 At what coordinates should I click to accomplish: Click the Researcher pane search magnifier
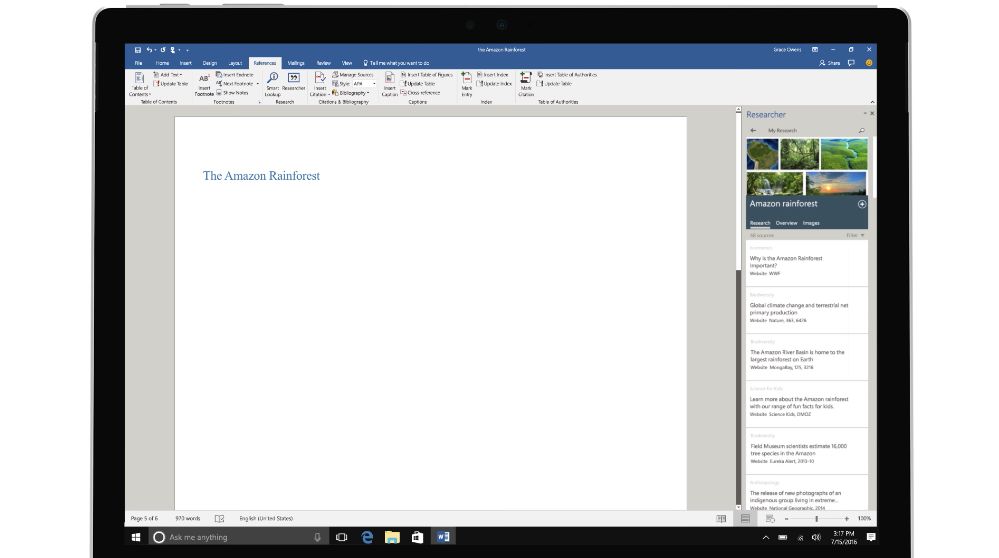pos(861,131)
